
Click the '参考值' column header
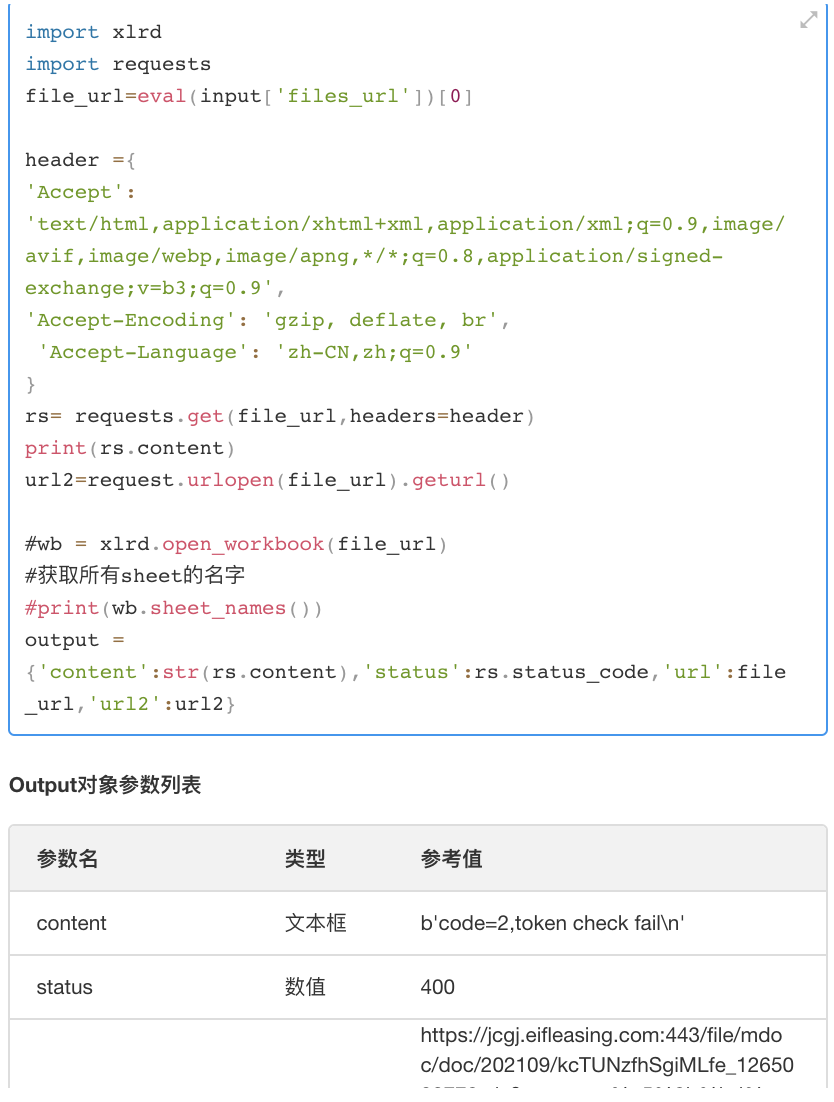[x=451, y=858]
